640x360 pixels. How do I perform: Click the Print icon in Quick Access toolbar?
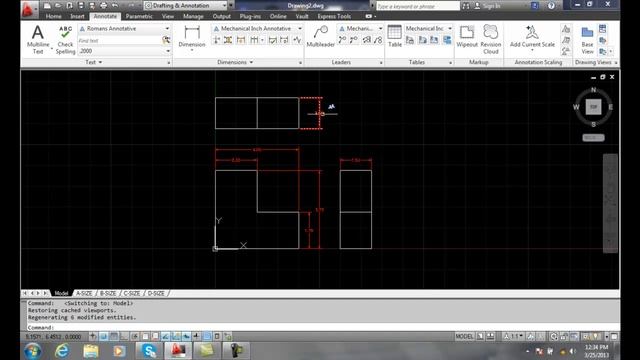(x=103, y=6)
